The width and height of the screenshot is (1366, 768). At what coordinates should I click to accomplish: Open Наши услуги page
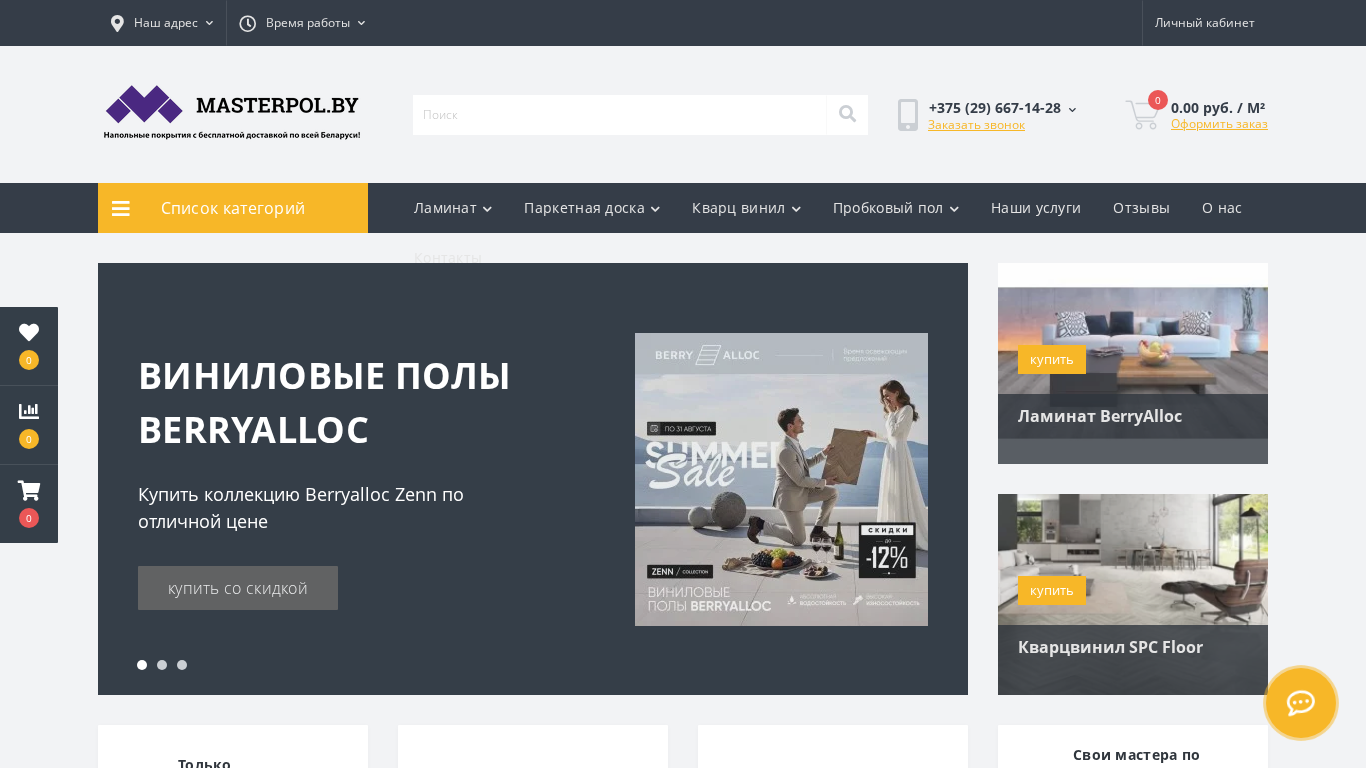point(1036,208)
